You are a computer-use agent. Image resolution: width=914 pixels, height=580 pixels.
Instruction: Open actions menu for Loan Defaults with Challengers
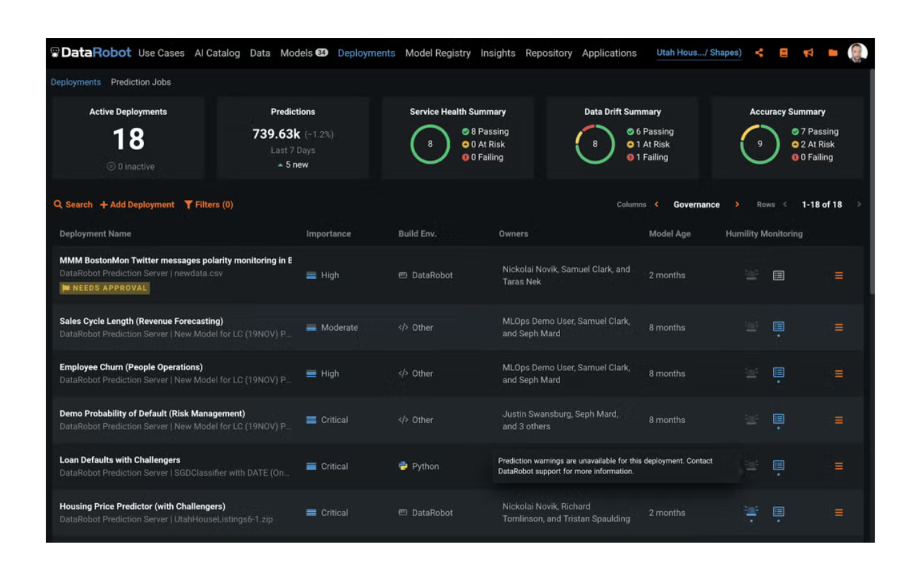coord(839,466)
